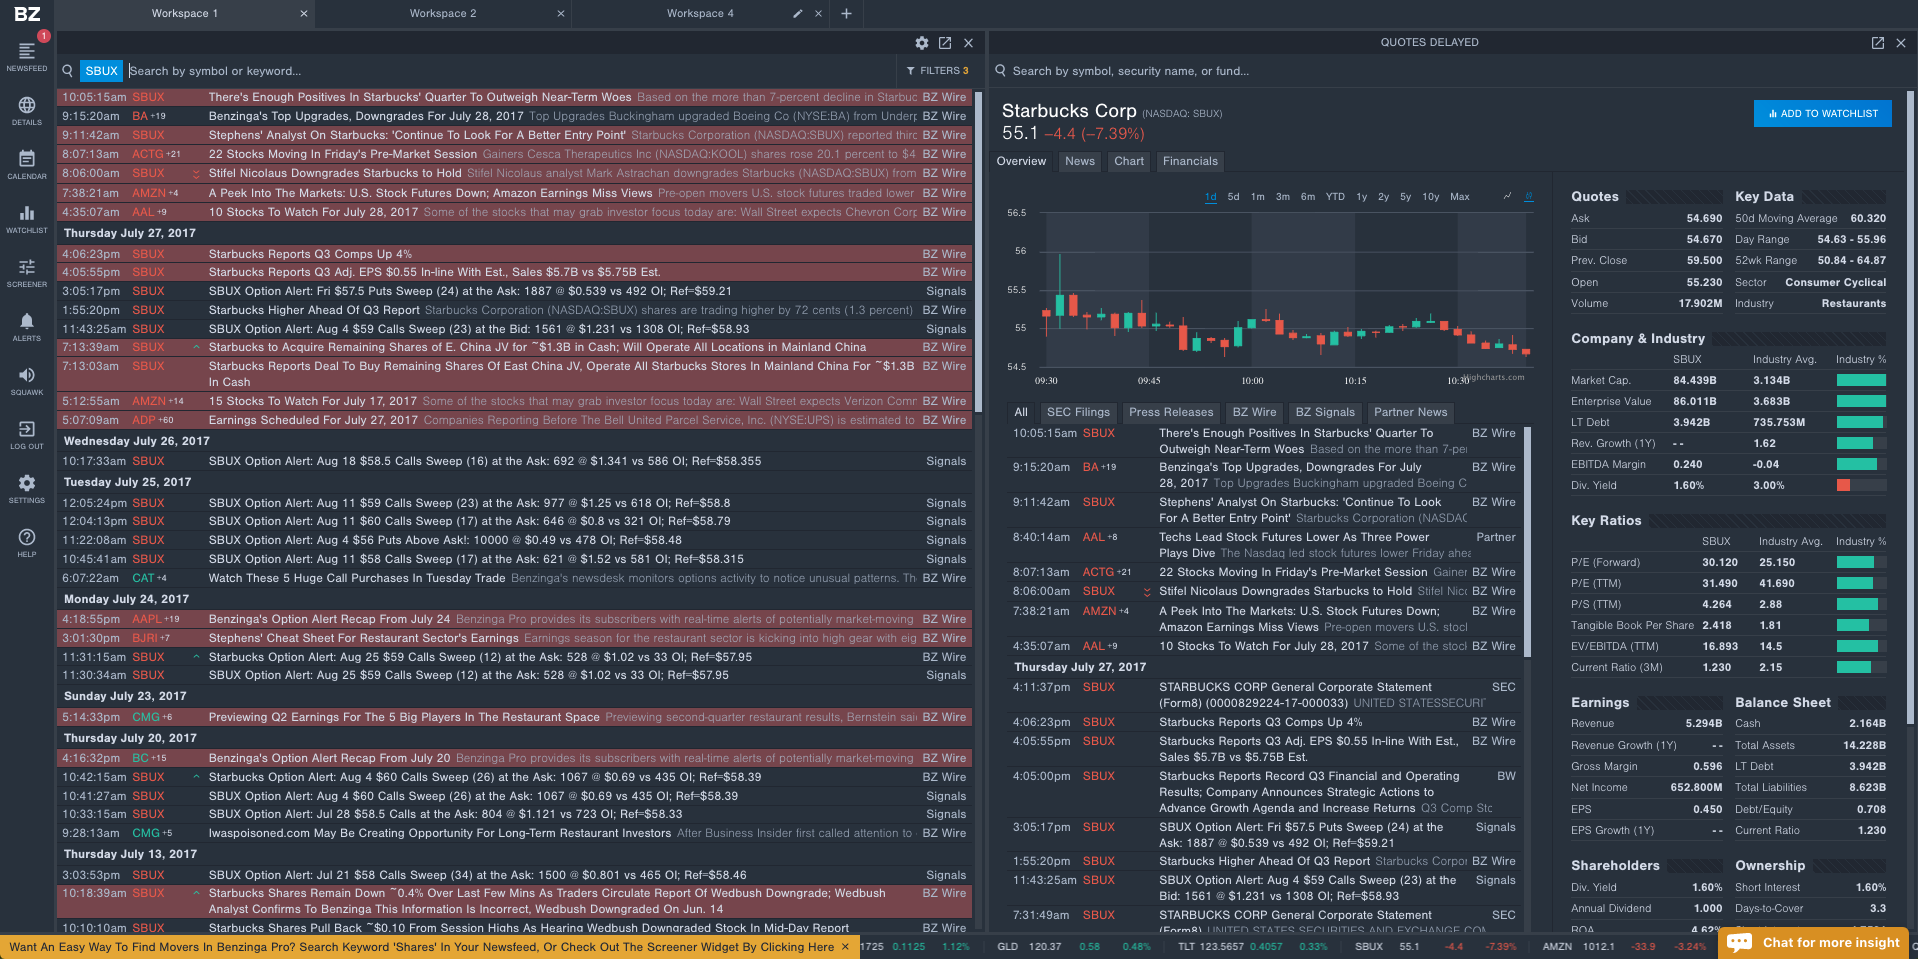Switch to Workspace 1 tab
The image size is (1918, 959).
185,14
